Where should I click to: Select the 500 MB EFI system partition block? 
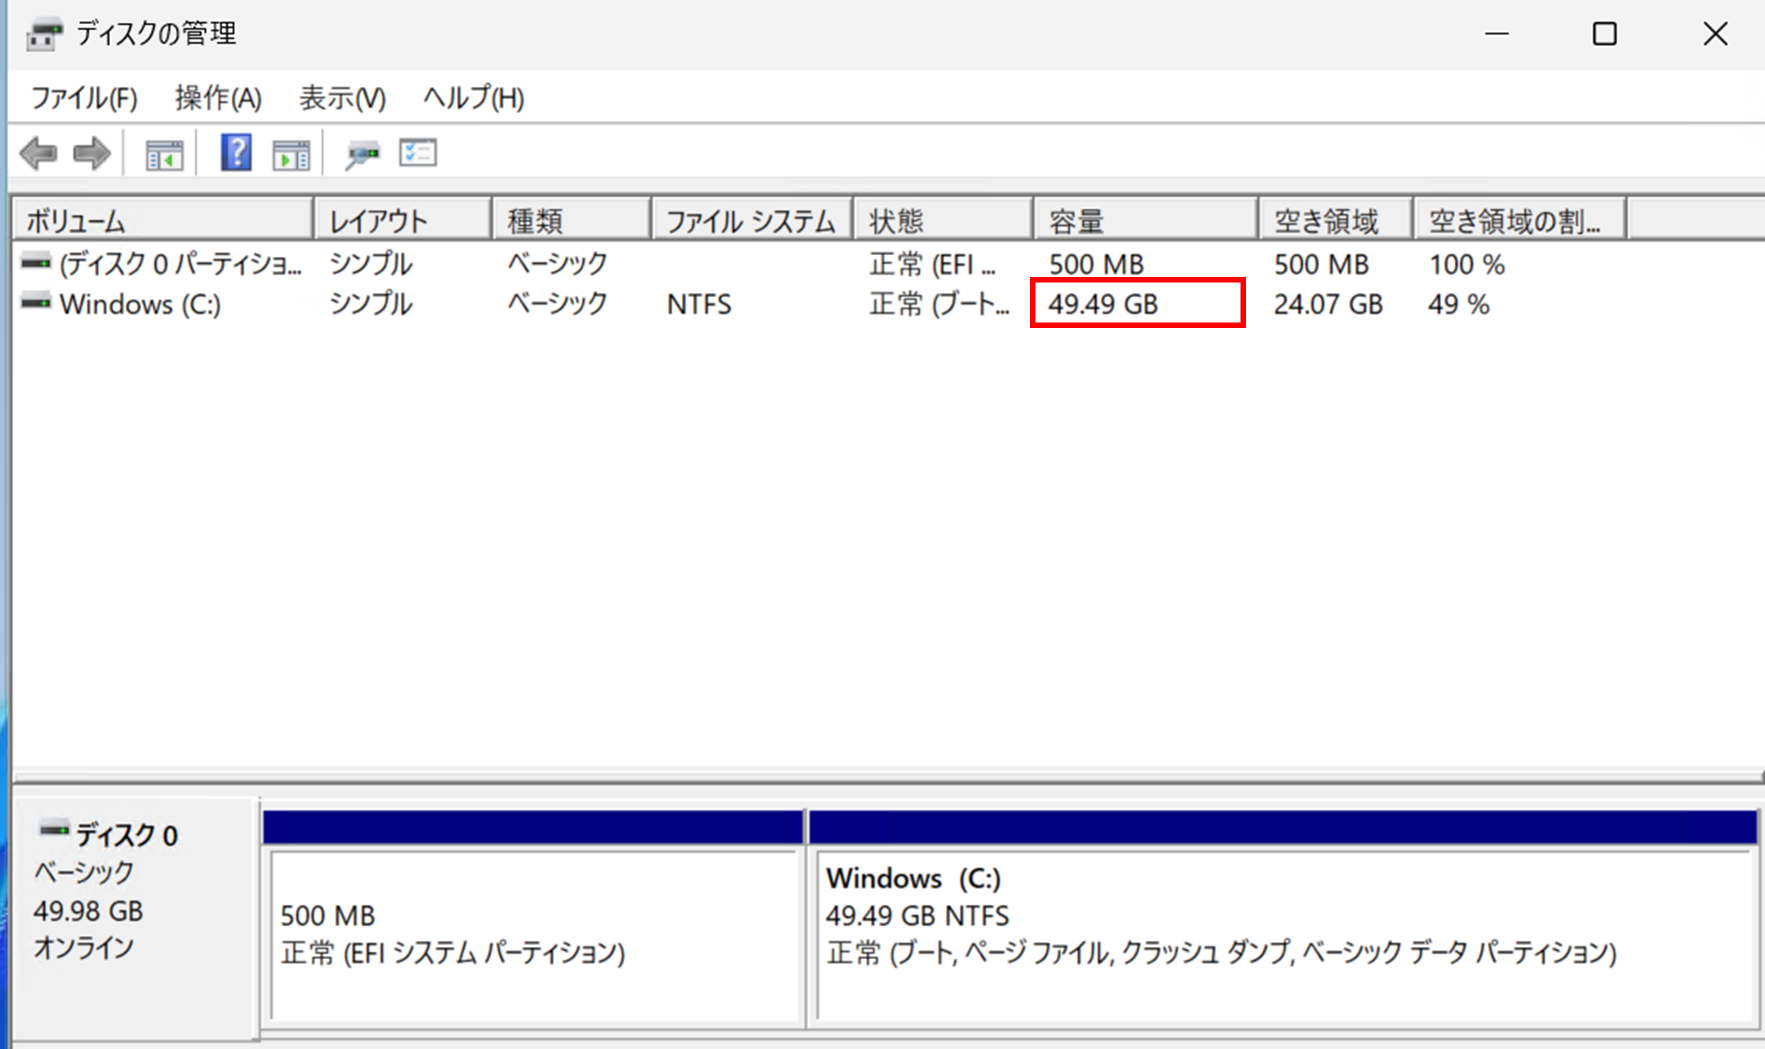(535, 935)
